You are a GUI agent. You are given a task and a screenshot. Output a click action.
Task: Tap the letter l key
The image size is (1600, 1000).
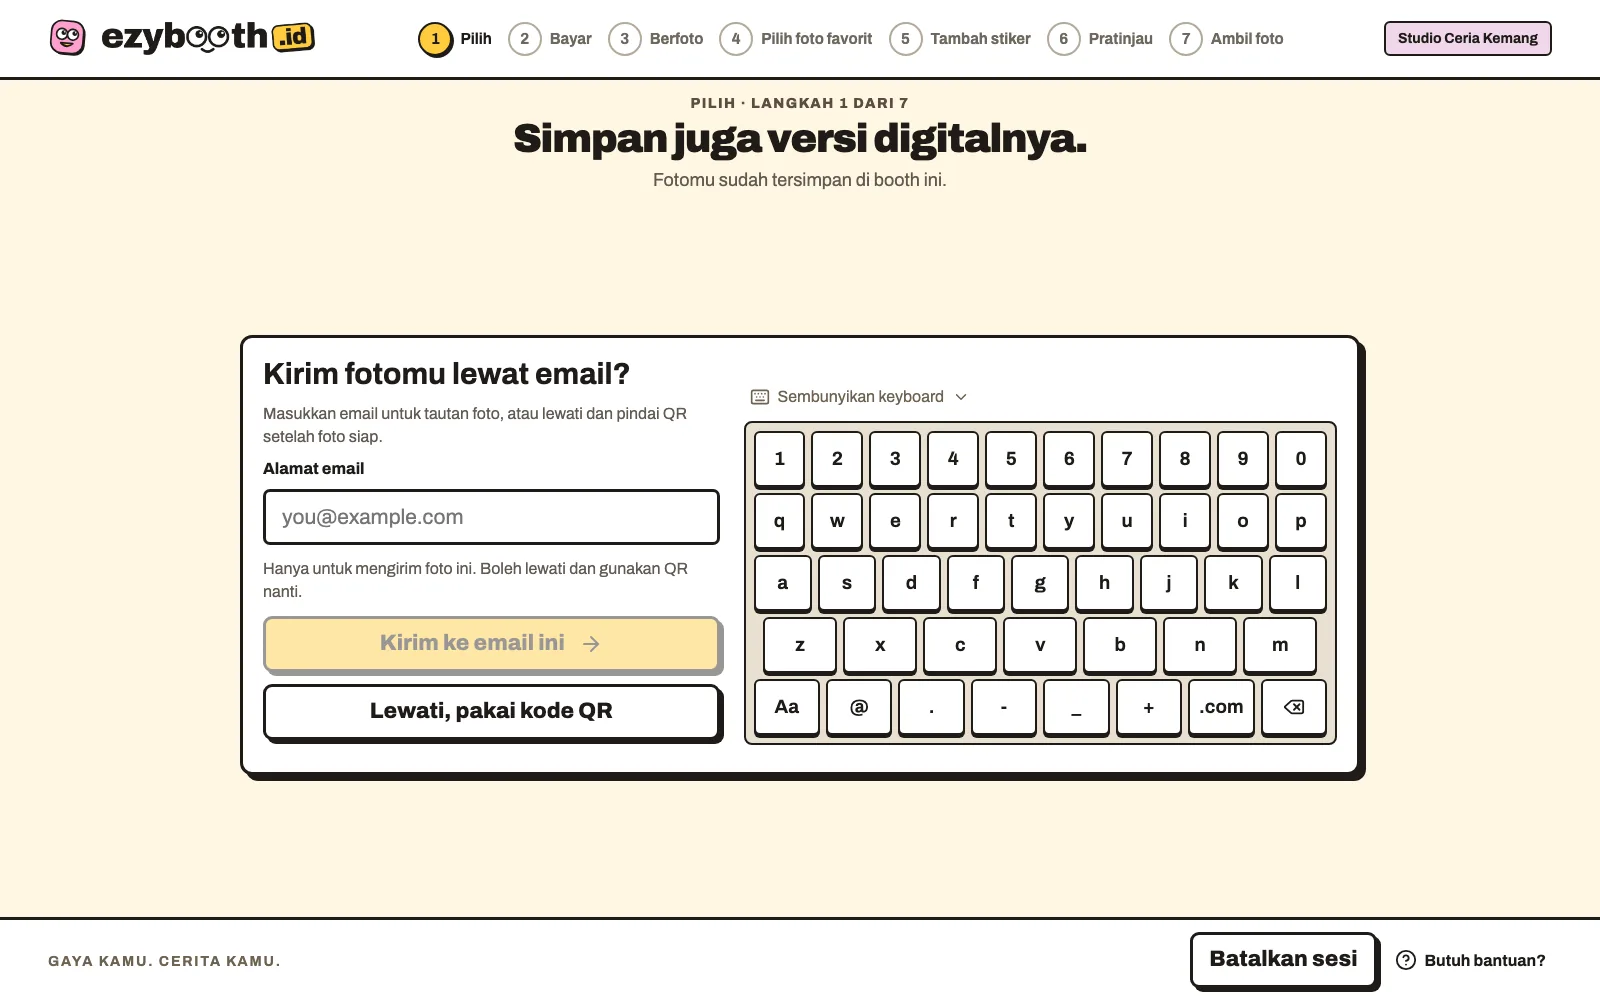click(x=1298, y=583)
